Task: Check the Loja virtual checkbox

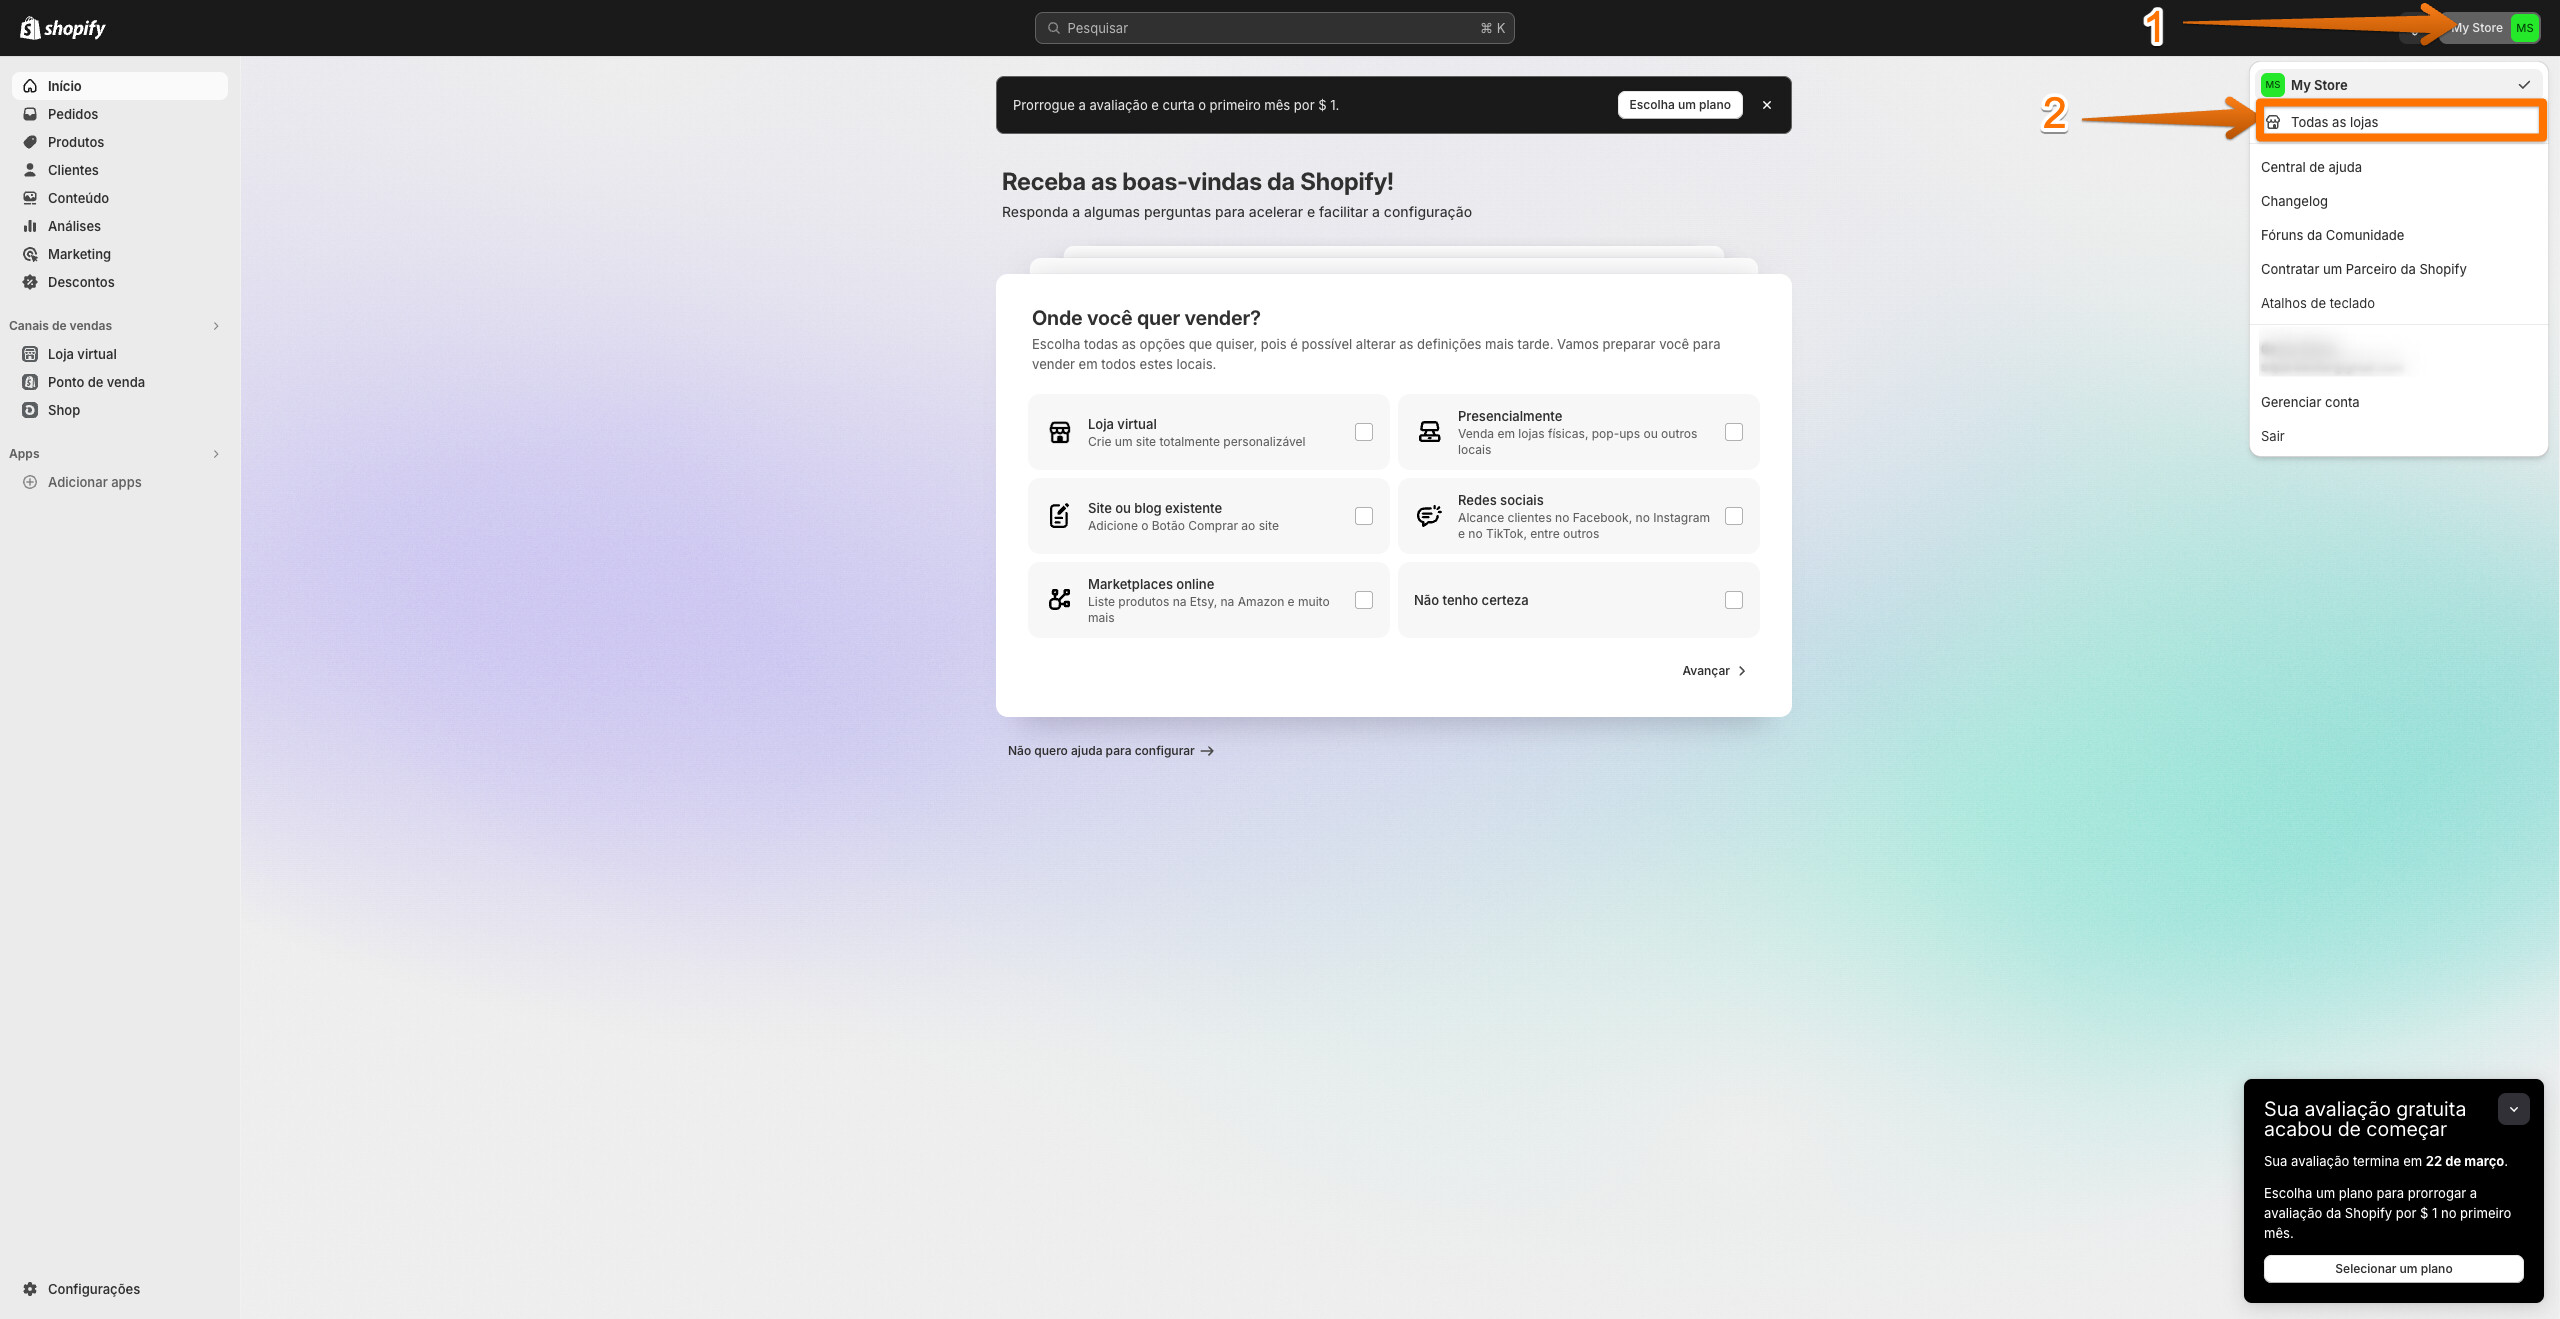Action: (x=1364, y=432)
